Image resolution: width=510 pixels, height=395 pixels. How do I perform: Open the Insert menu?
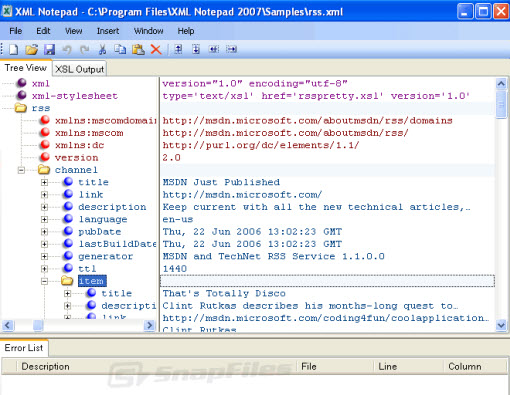pos(108,31)
